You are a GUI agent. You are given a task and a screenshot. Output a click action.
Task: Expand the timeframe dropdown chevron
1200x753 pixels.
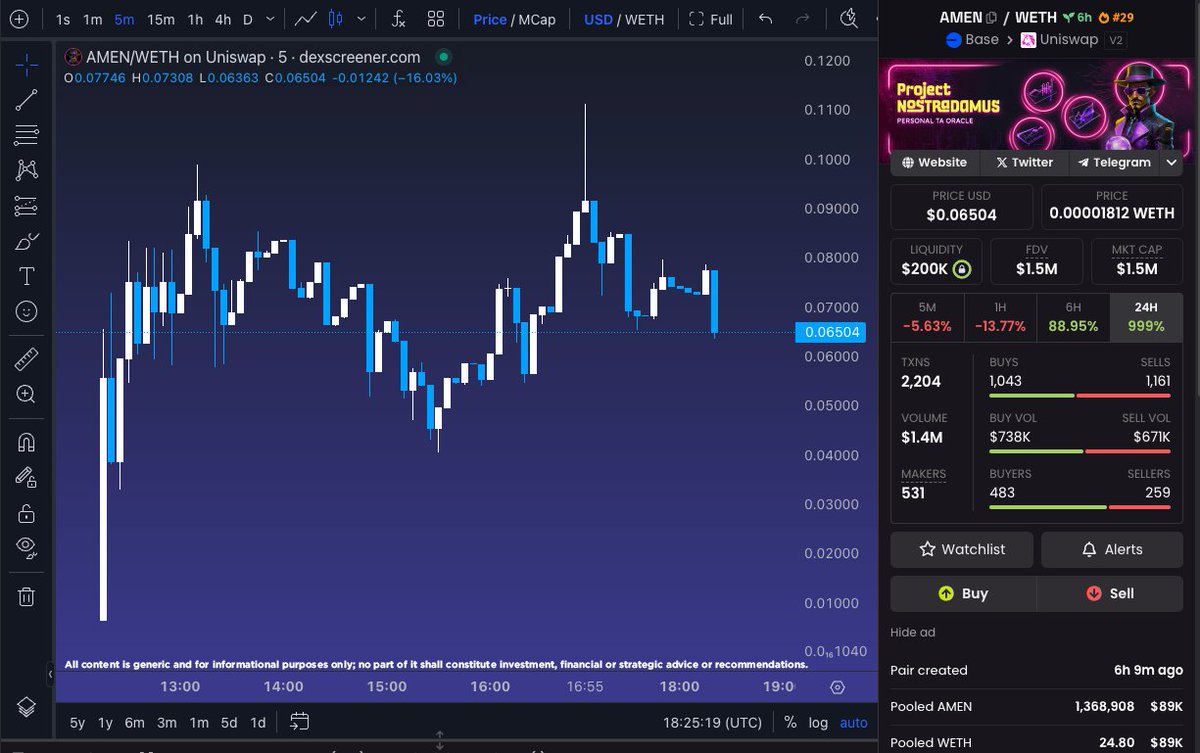[270, 19]
